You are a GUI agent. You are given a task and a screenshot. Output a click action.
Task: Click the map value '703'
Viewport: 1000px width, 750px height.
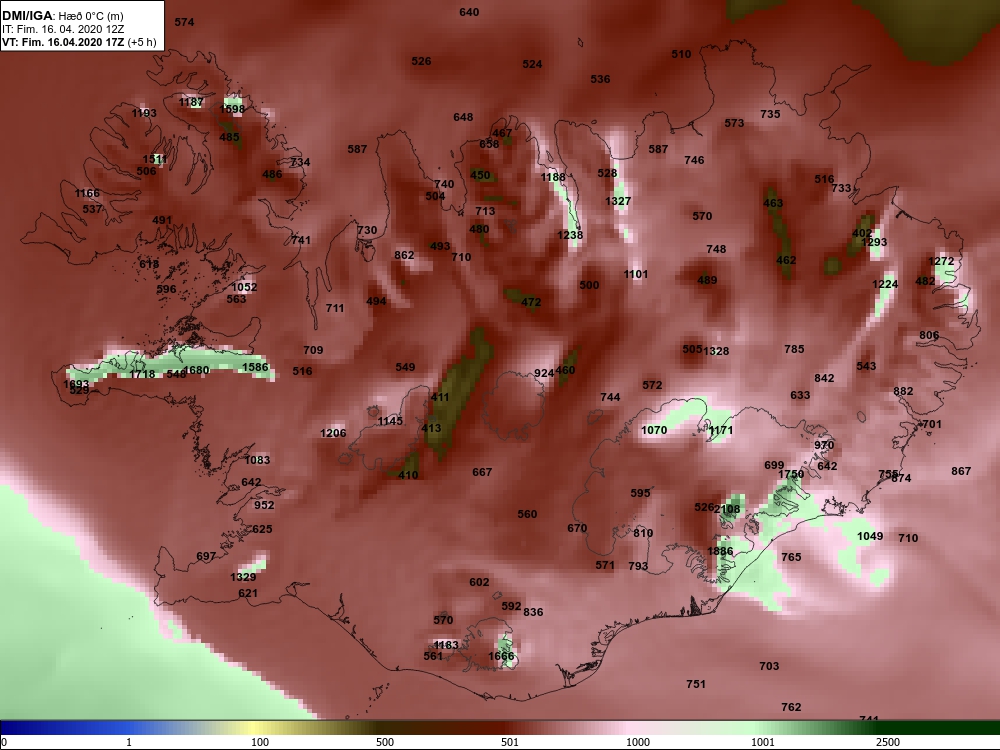[x=769, y=666]
